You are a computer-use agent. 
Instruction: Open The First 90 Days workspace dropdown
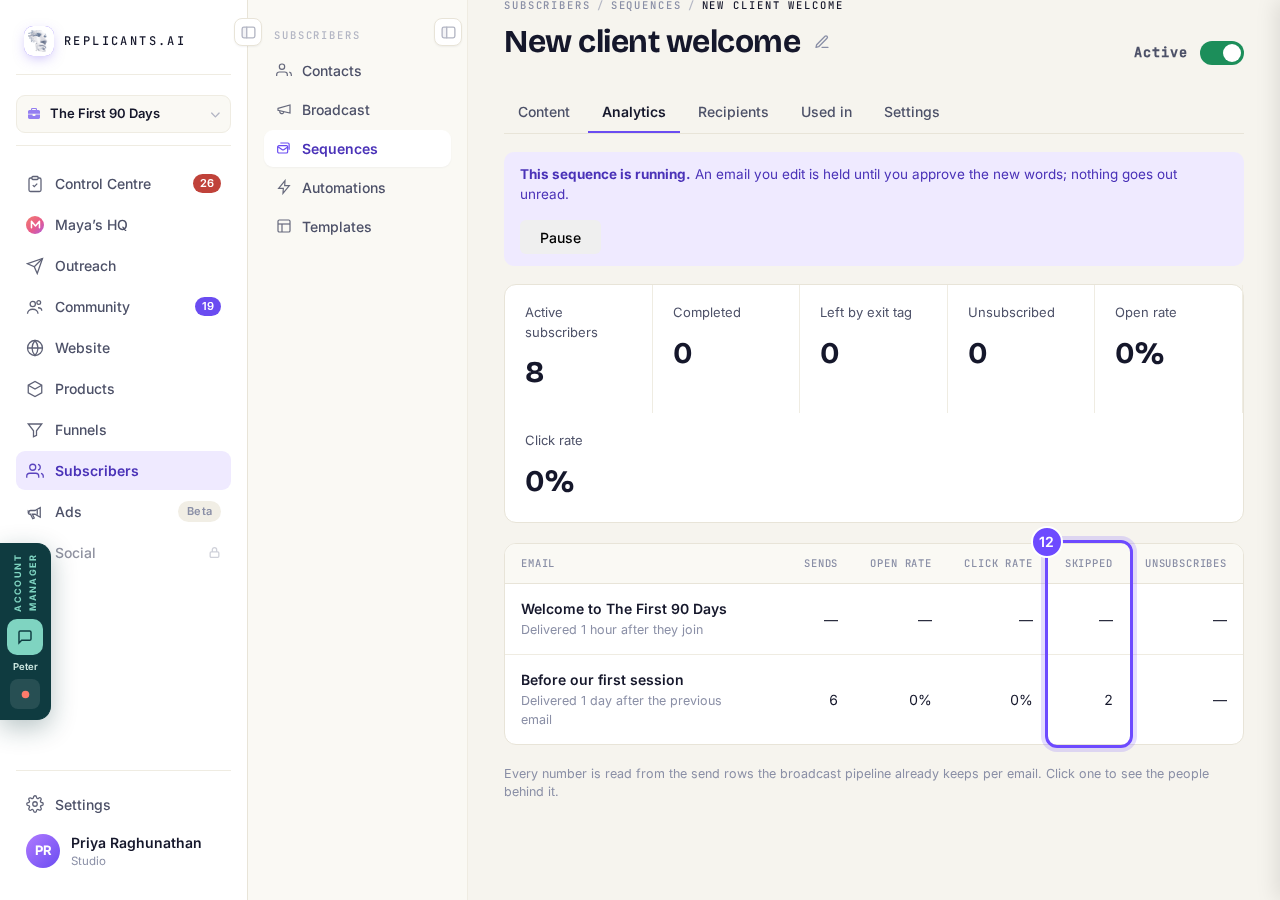[x=123, y=114]
